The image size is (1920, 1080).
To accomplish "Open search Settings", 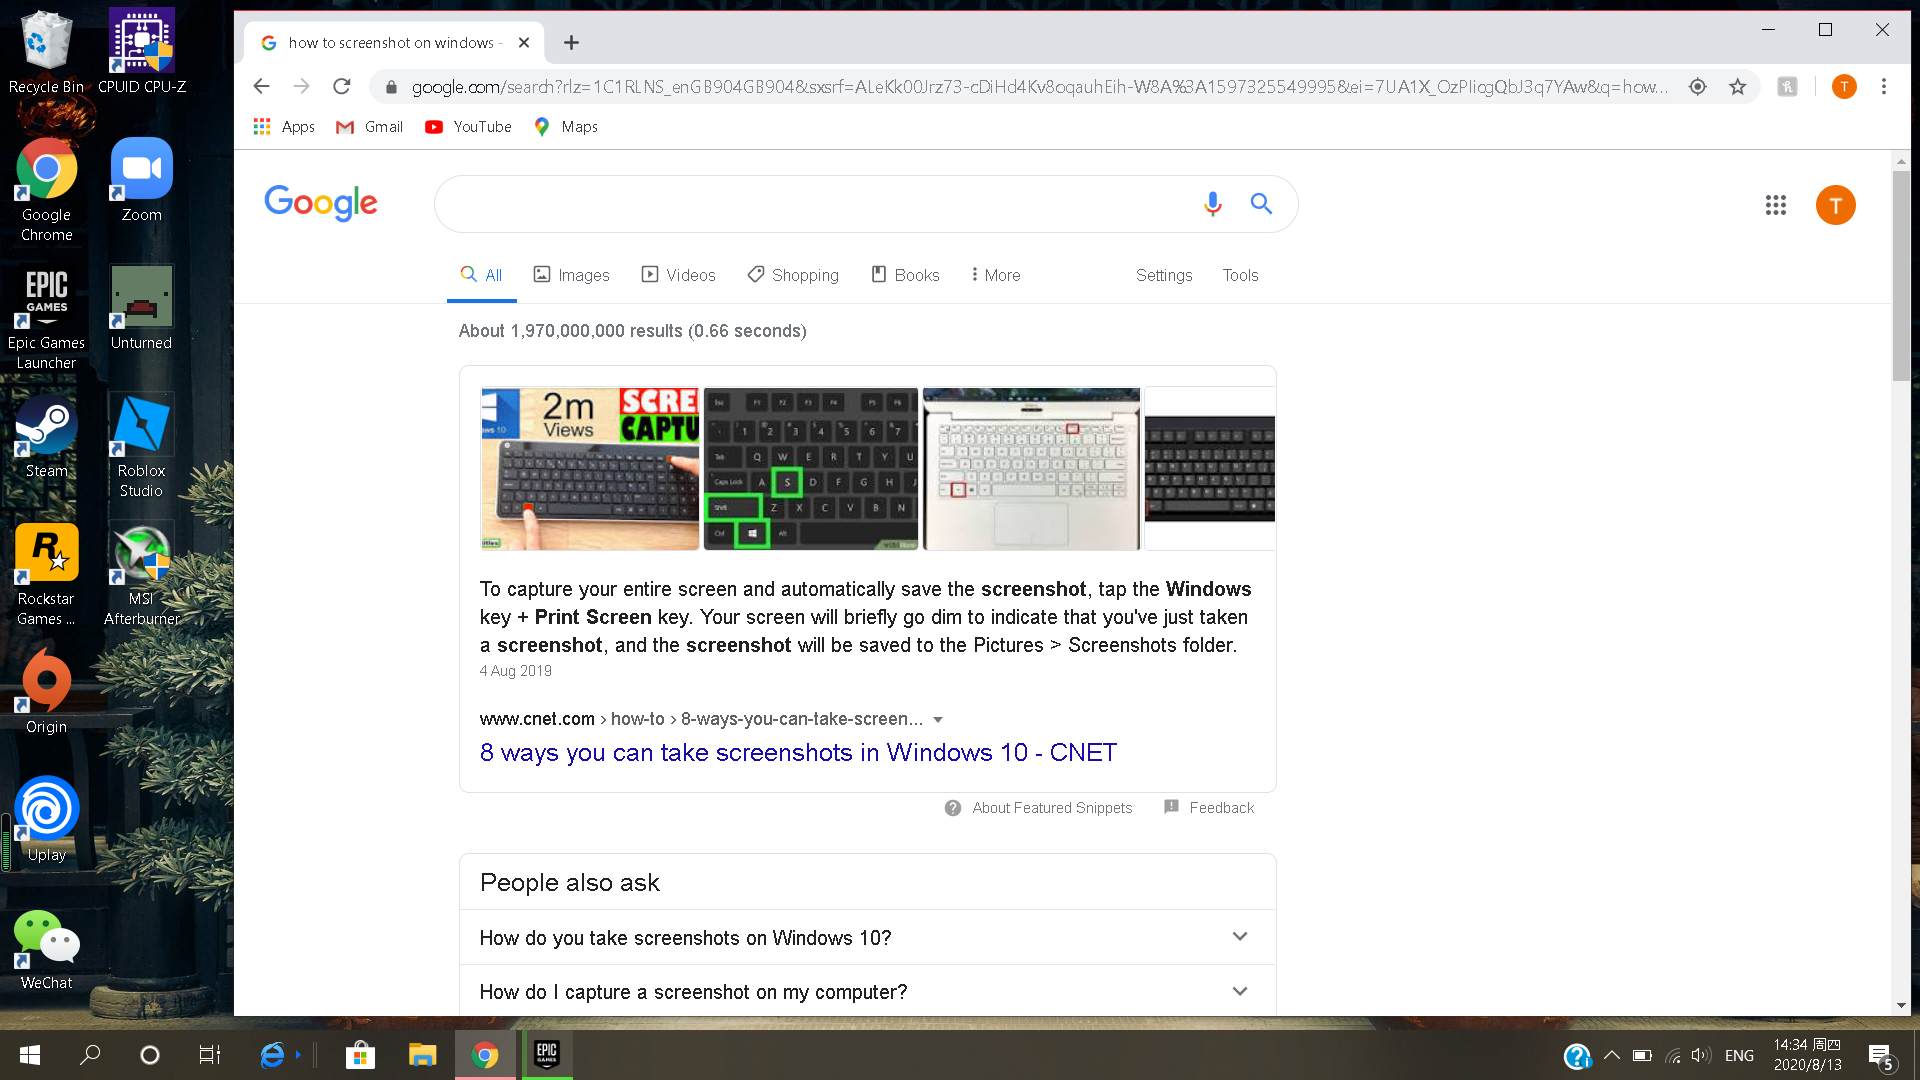I will 1164,275.
